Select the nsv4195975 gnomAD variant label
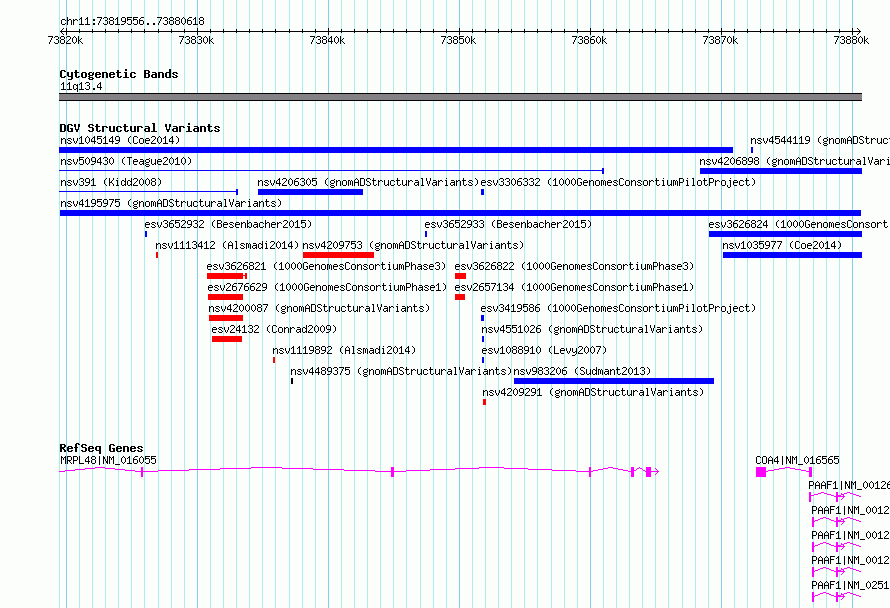Image resolution: width=890 pixels, height=608 pixels. pyautogui.click(x=171, y=203)
